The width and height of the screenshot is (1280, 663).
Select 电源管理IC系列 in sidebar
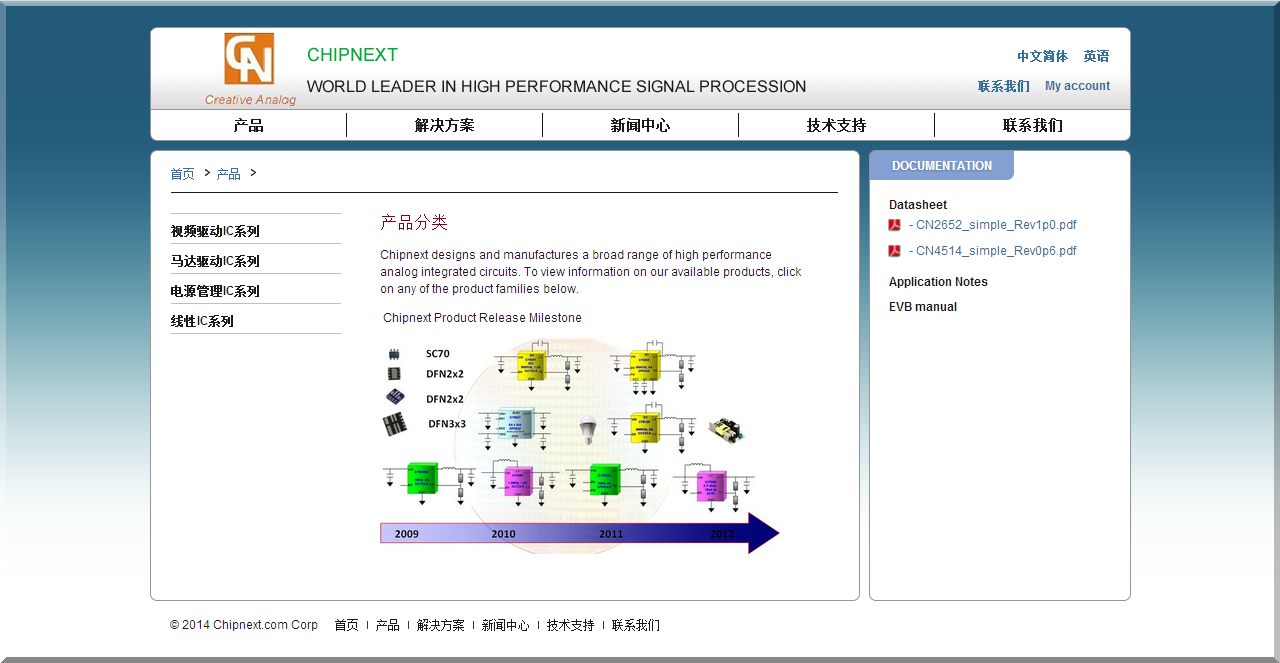[215, 291]
